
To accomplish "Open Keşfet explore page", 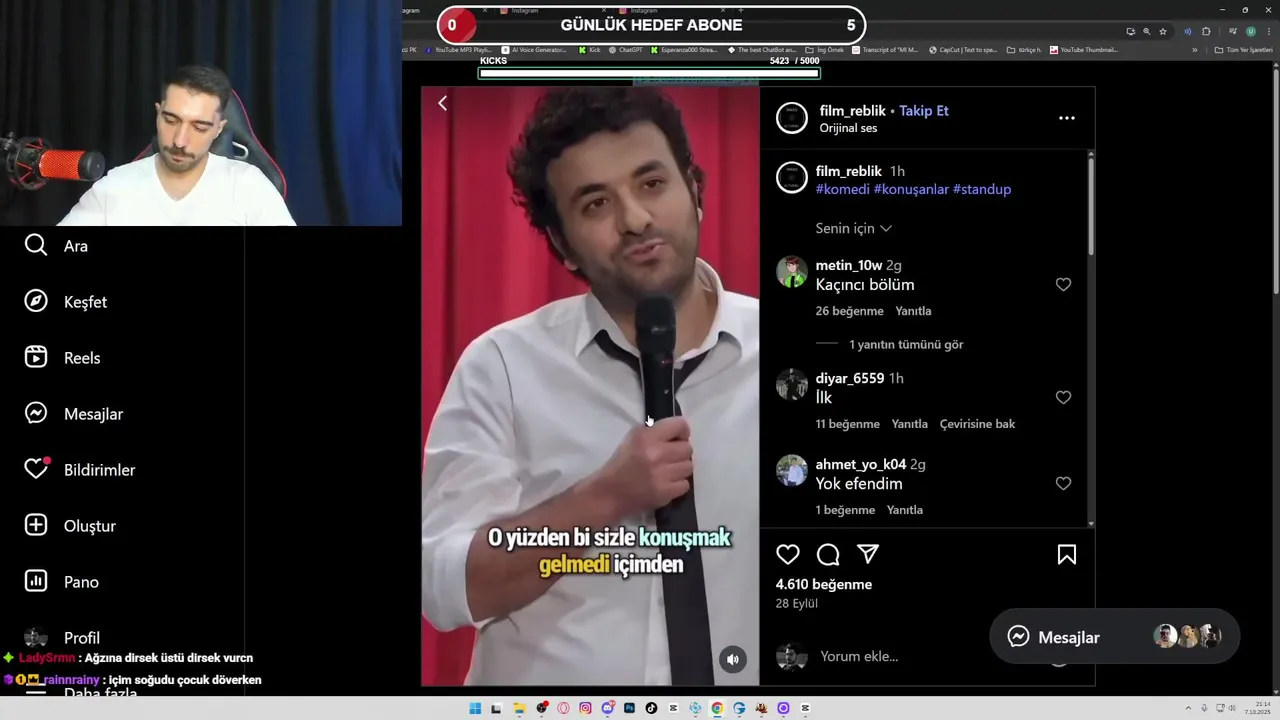I will click(x=65, y=301).
